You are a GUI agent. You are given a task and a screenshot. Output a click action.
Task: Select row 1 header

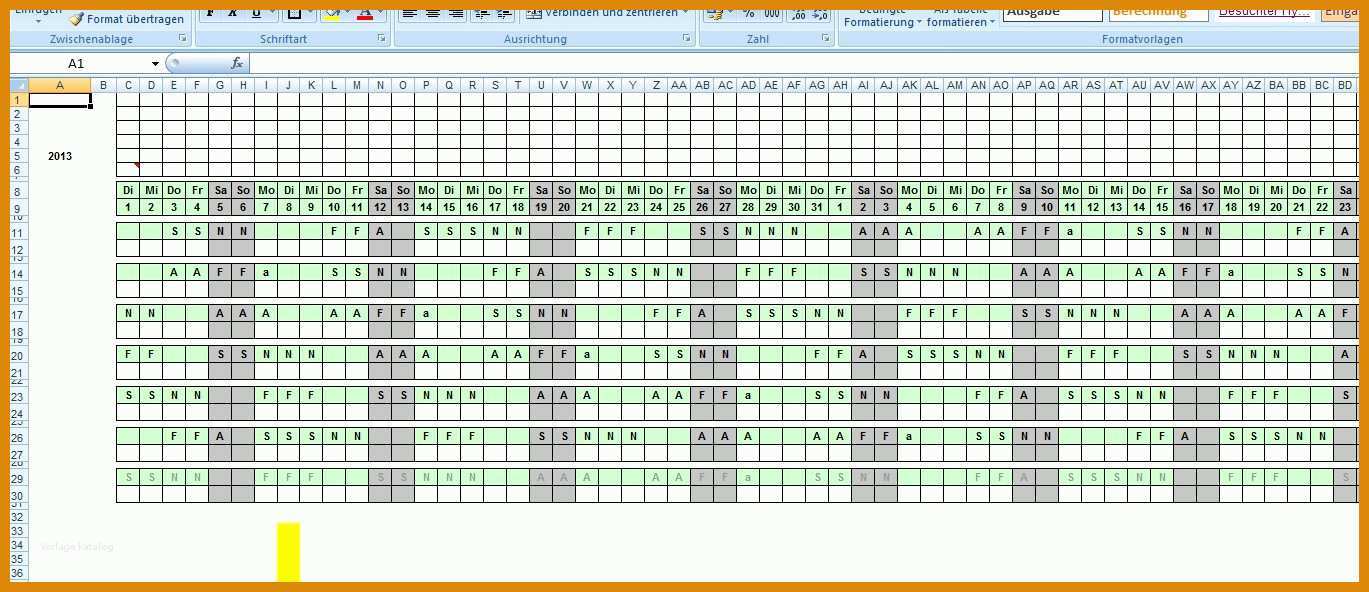tap(19, 100)
